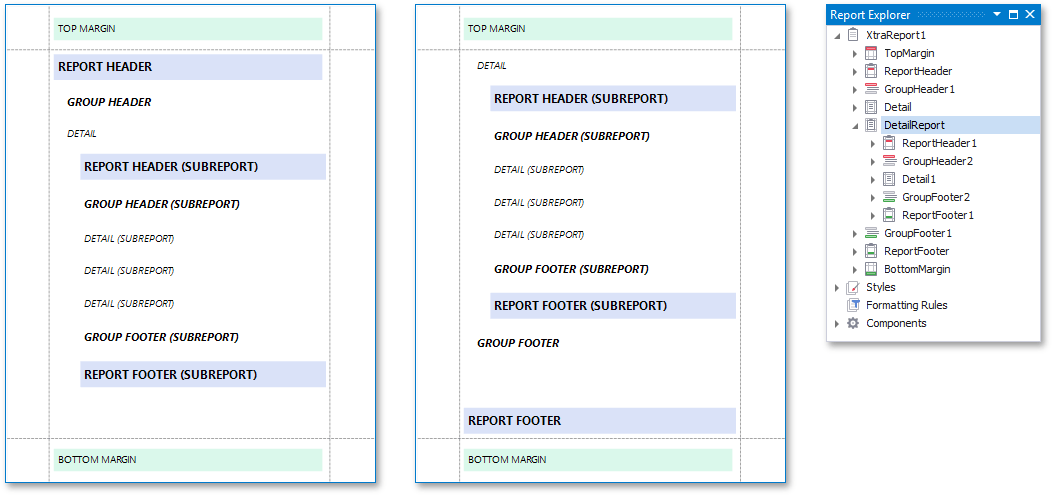
Task: Click the DetailReport band icon
Action: [871, 125]
